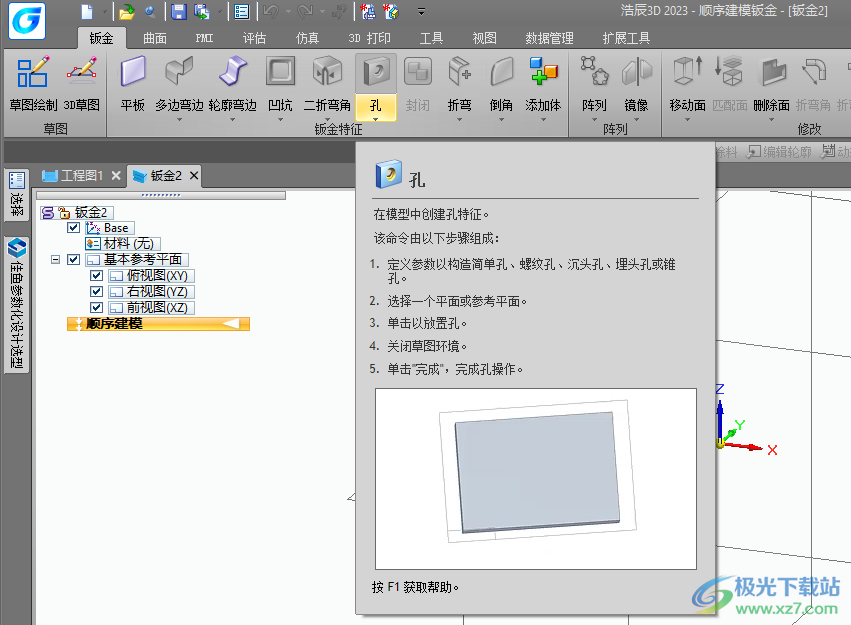Toggle the Base checkbox in tree
The image size is (851, 625).
point(74,227)
